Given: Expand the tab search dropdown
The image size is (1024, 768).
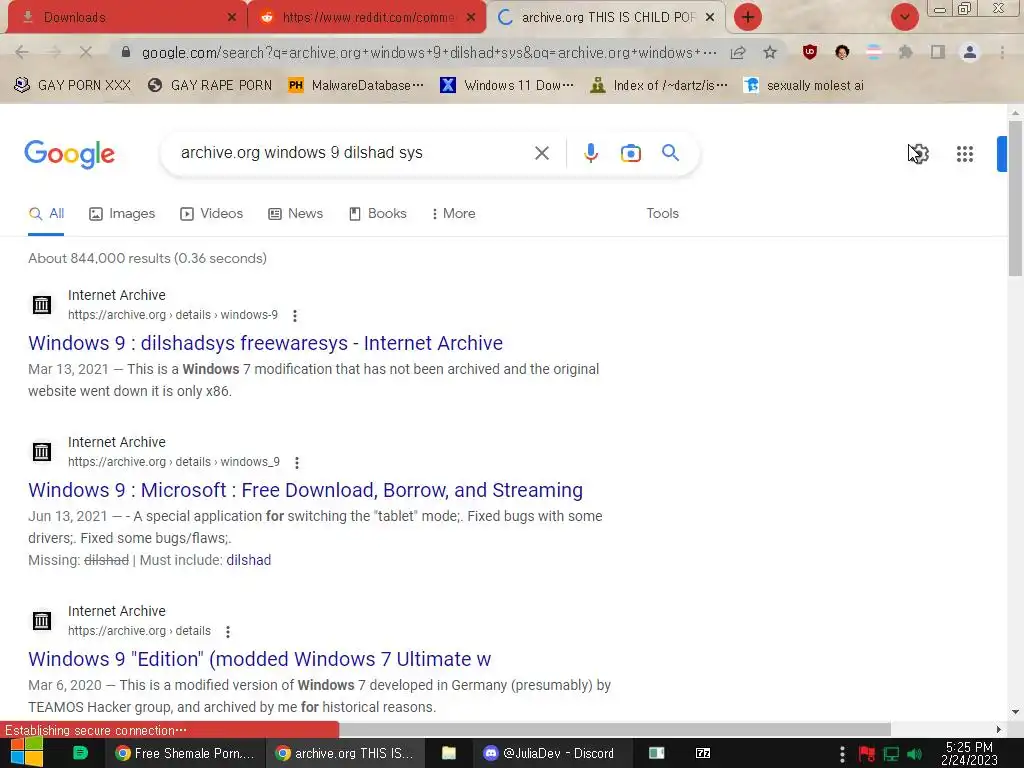Looking at the screenshot, I should pyautogui.click(x=904, y=17).
